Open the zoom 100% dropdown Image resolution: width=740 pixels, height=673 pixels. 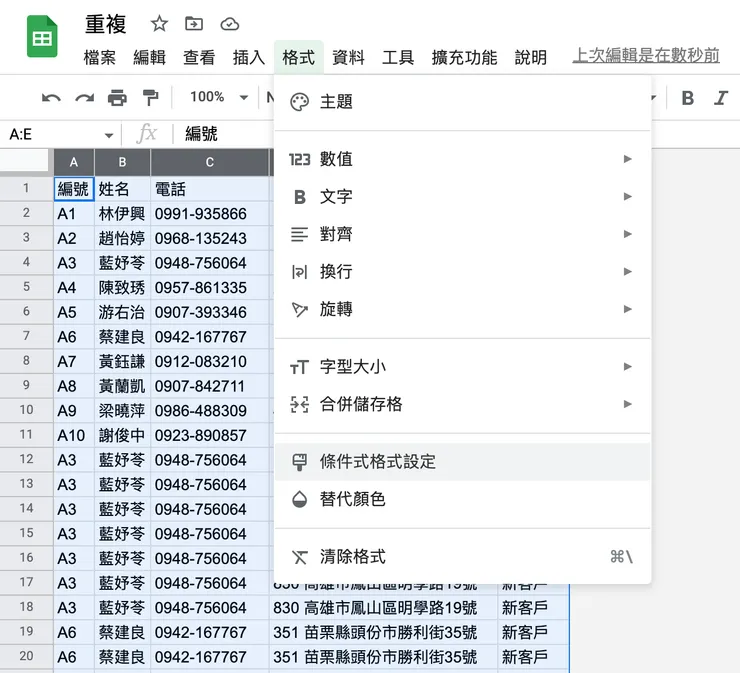coord(219,97)
